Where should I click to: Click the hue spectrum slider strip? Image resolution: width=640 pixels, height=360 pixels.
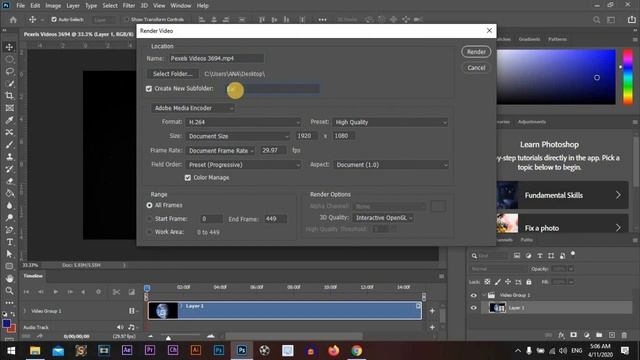coord(628,77)
